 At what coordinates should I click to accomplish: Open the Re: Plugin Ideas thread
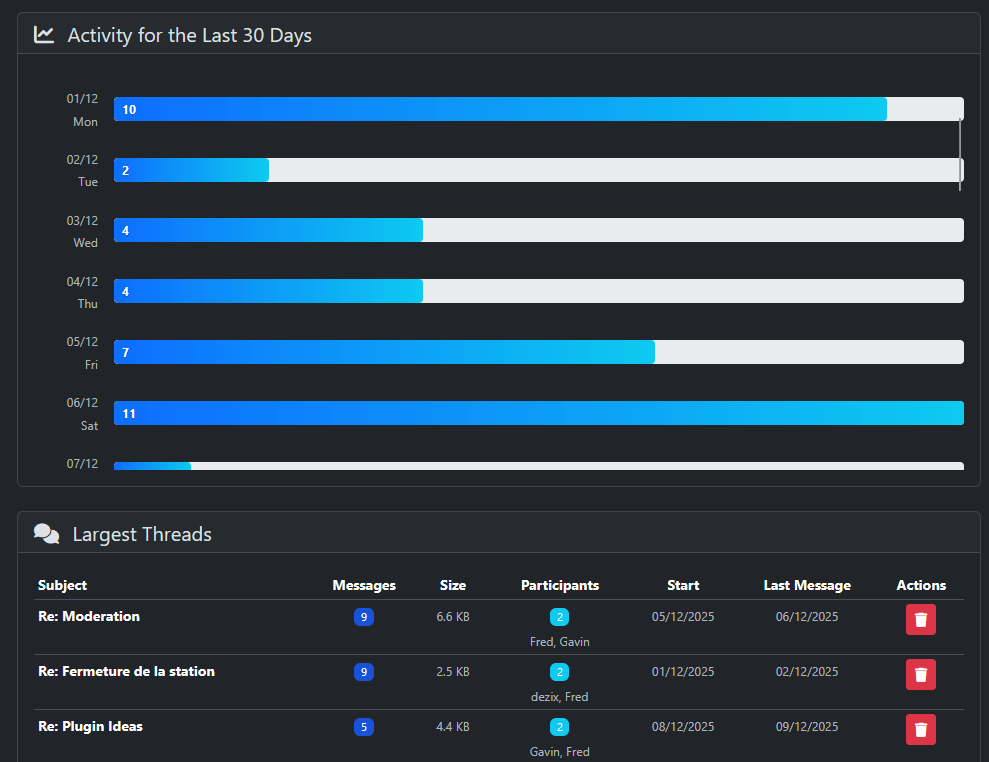pyautogui.click(x=90, y=726)
